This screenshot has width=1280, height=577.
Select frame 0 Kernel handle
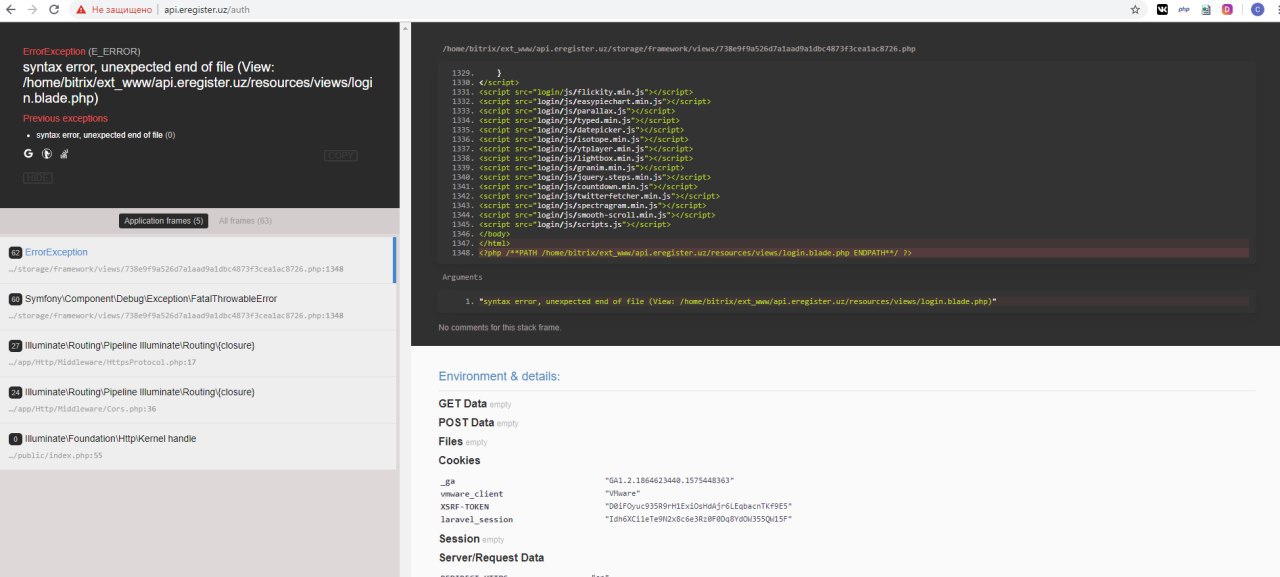click(x=198, y=446)
